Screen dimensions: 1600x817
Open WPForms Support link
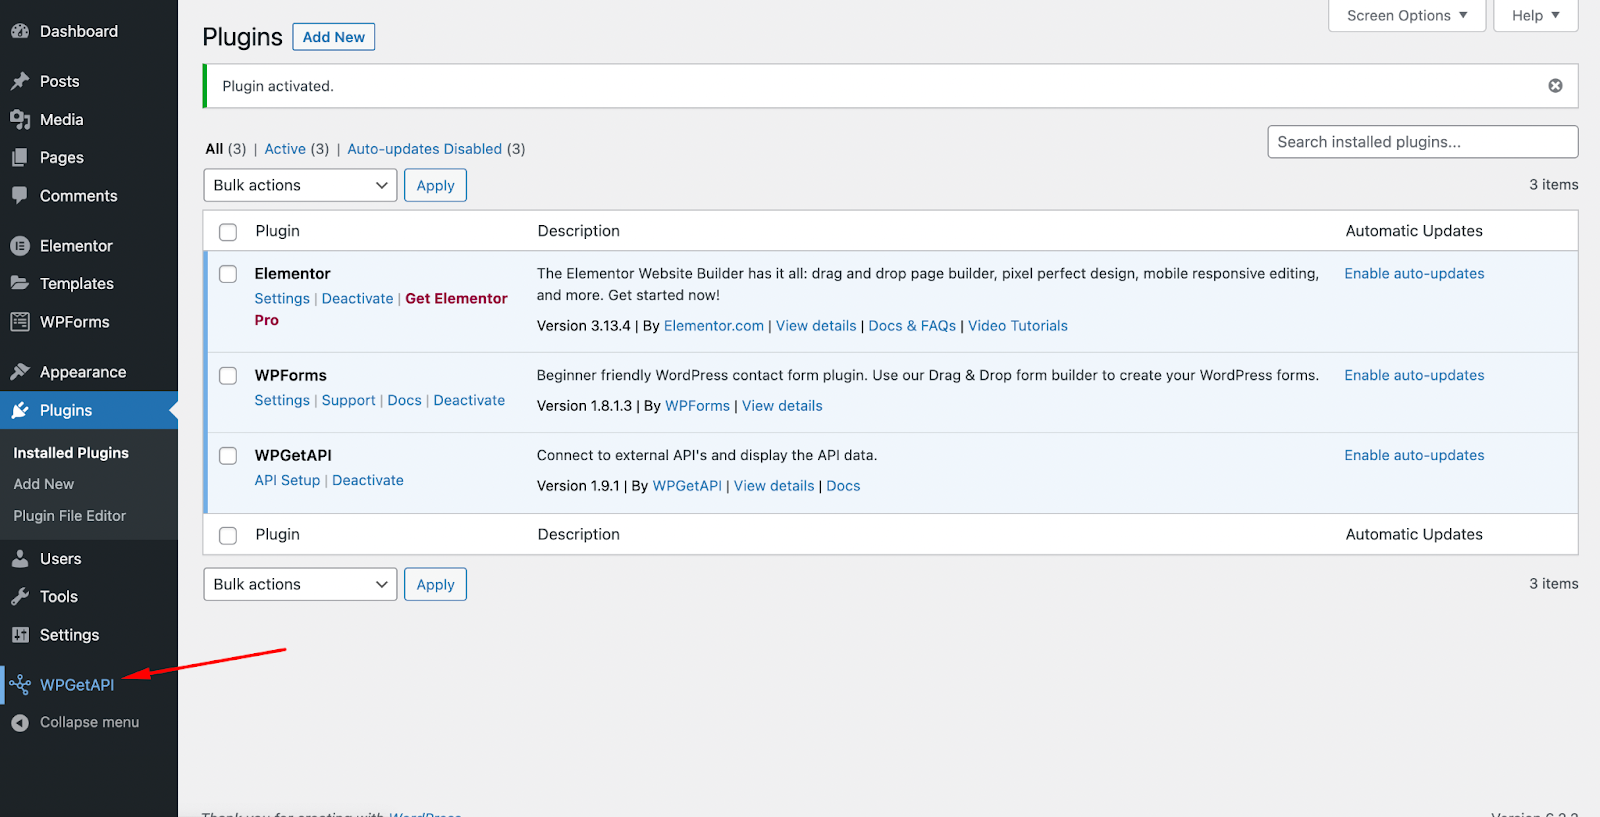coord(349,400)
